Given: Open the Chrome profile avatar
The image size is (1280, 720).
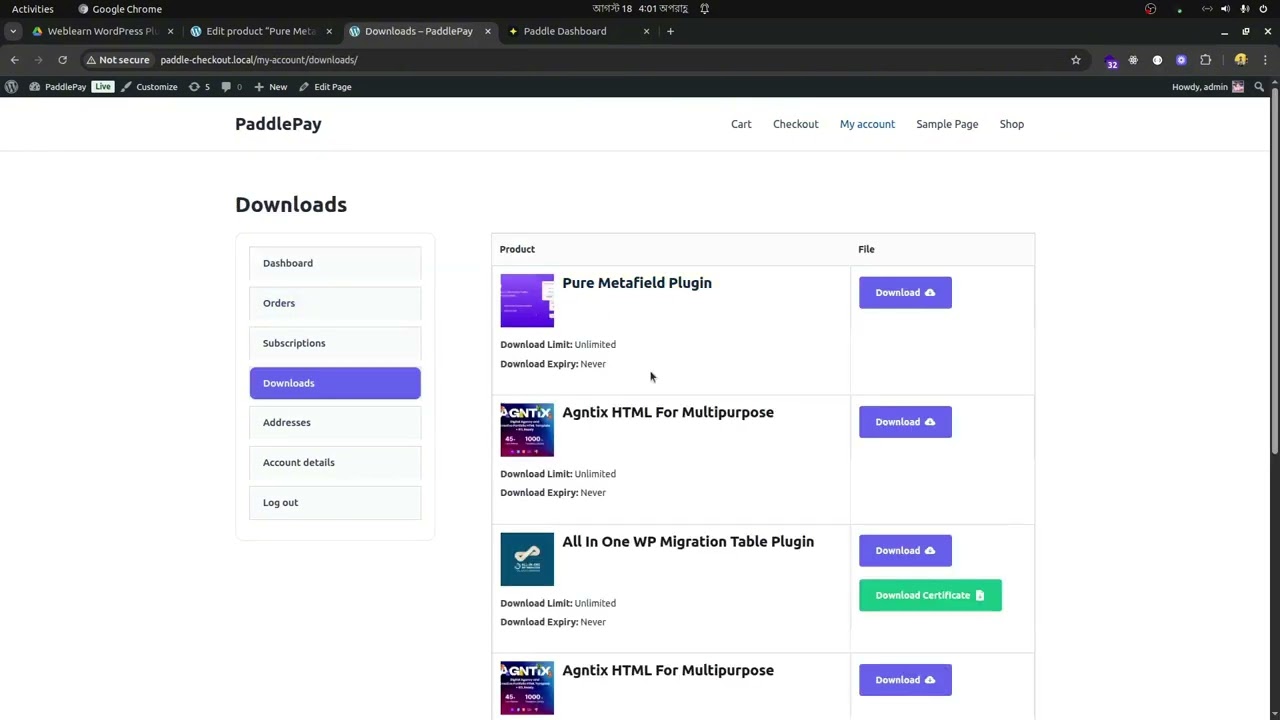Looking at the screenshot, I should coord(1240,60).
